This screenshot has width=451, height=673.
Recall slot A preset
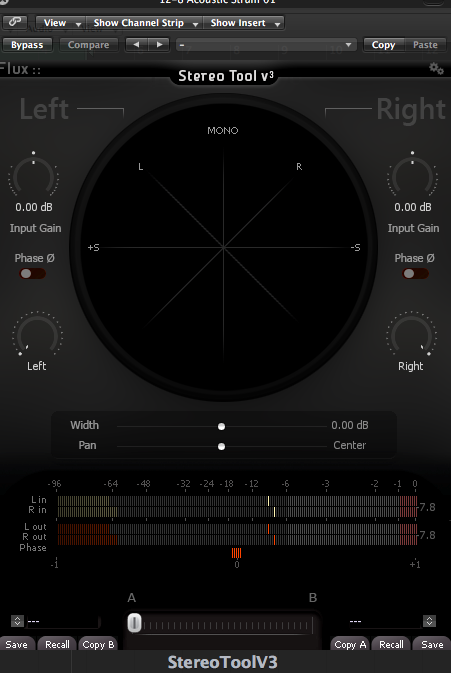pyautogui.click(x=57, y=644)
